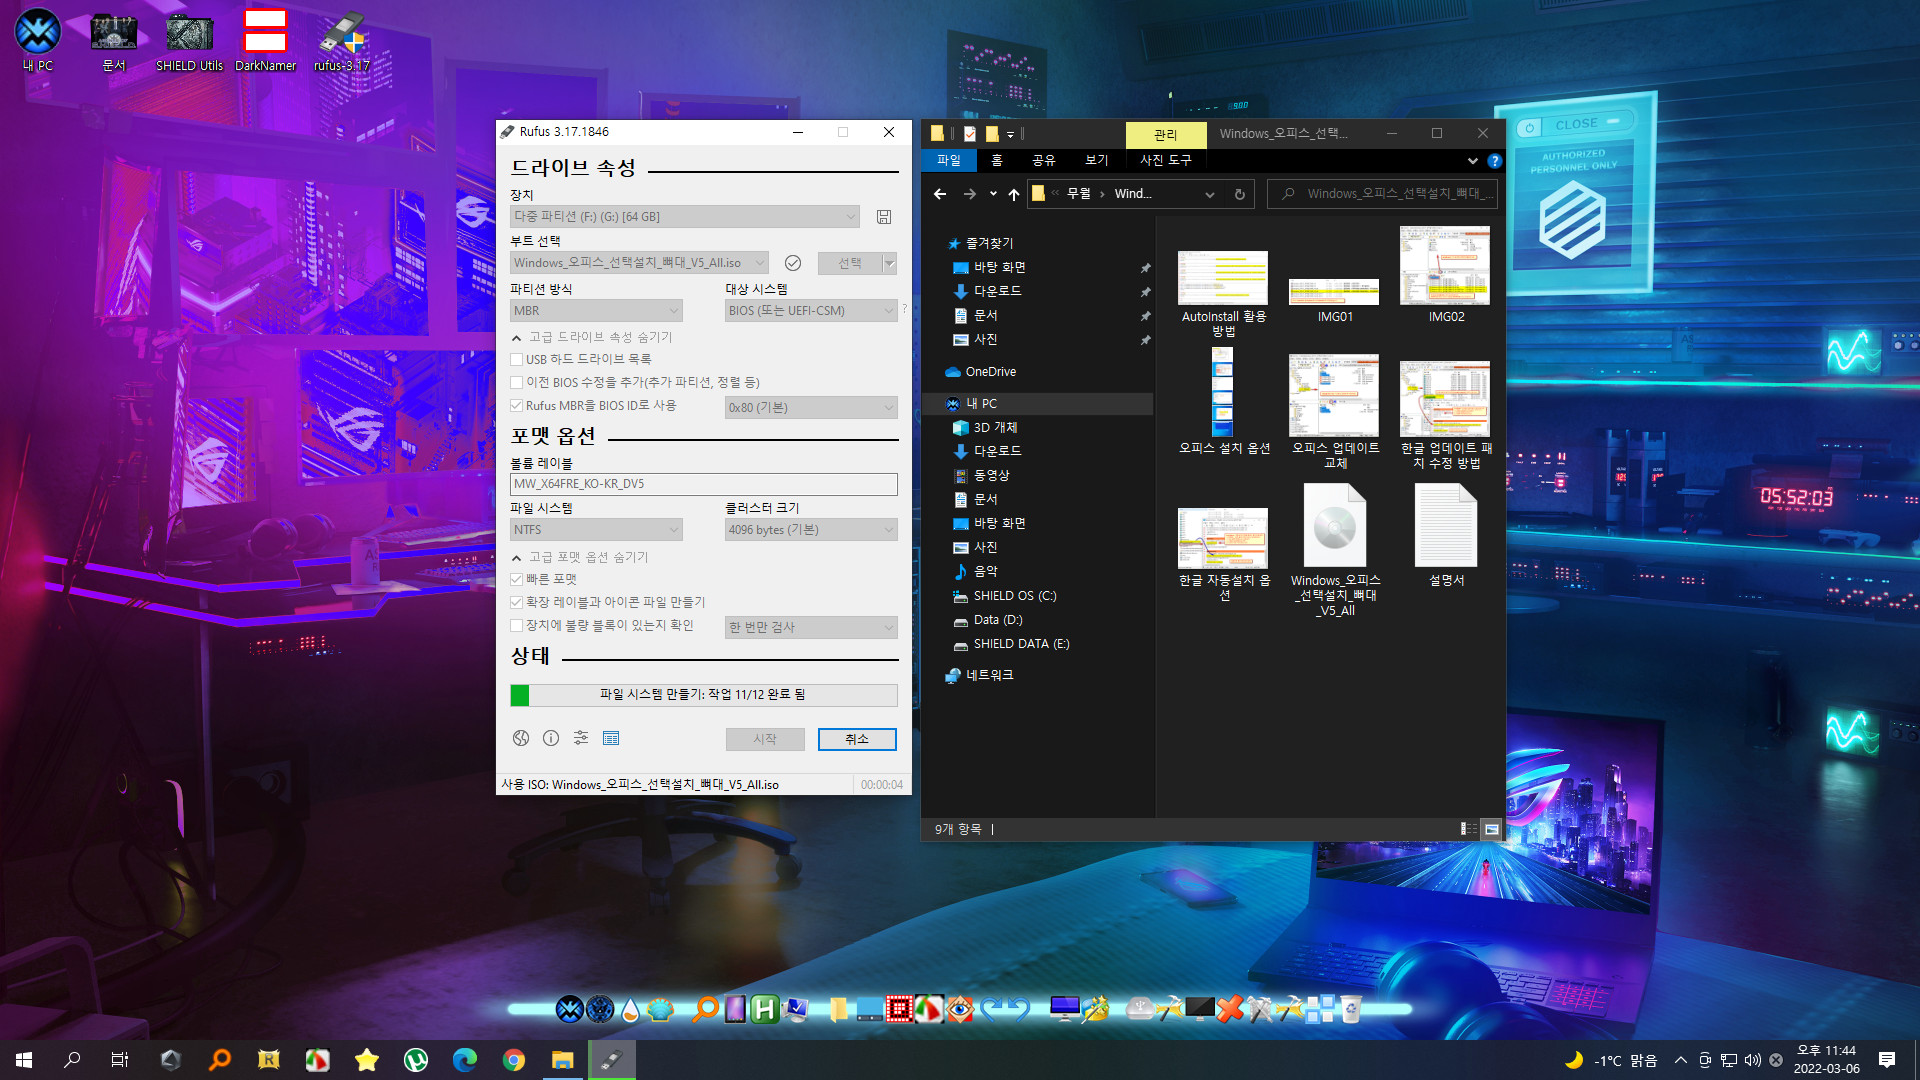Viewport: 1920px width, 1080px height.
Task: Open the 한 번만 검사 dropdown
Action: pyautogui.click(x=811, y=627)
